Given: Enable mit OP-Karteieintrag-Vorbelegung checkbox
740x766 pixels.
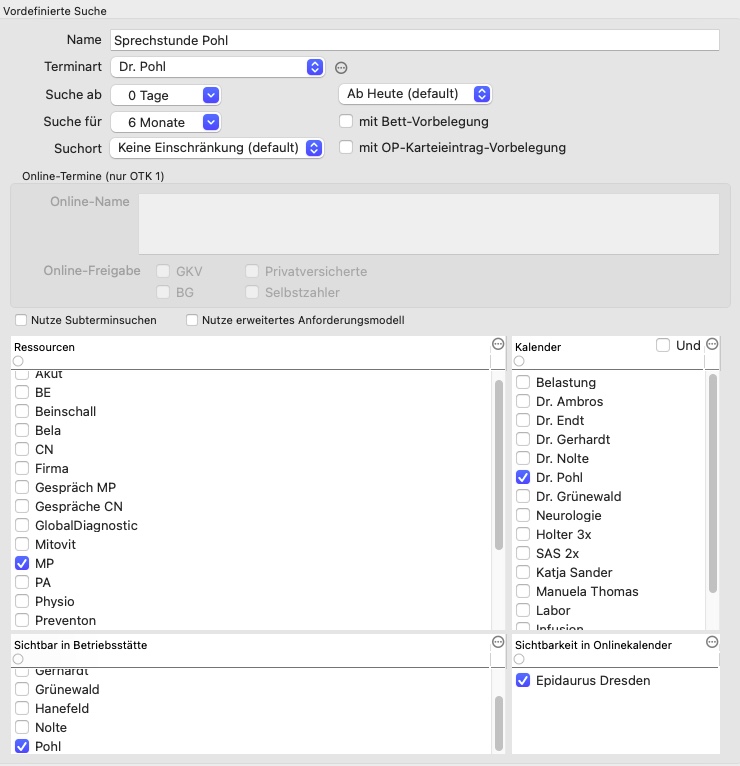Looking at the screenshot, I should (346, 147).
